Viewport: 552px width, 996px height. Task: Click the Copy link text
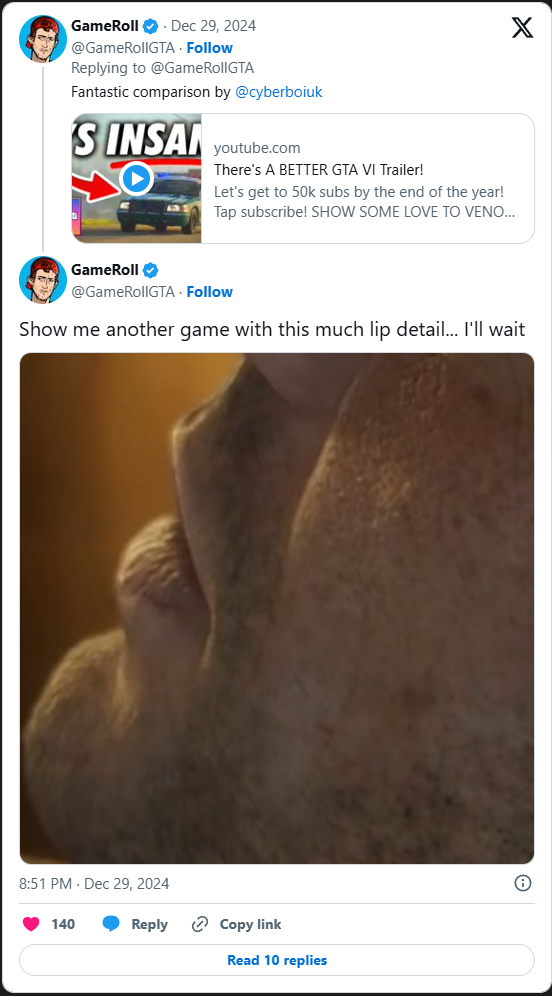point(250,924)
